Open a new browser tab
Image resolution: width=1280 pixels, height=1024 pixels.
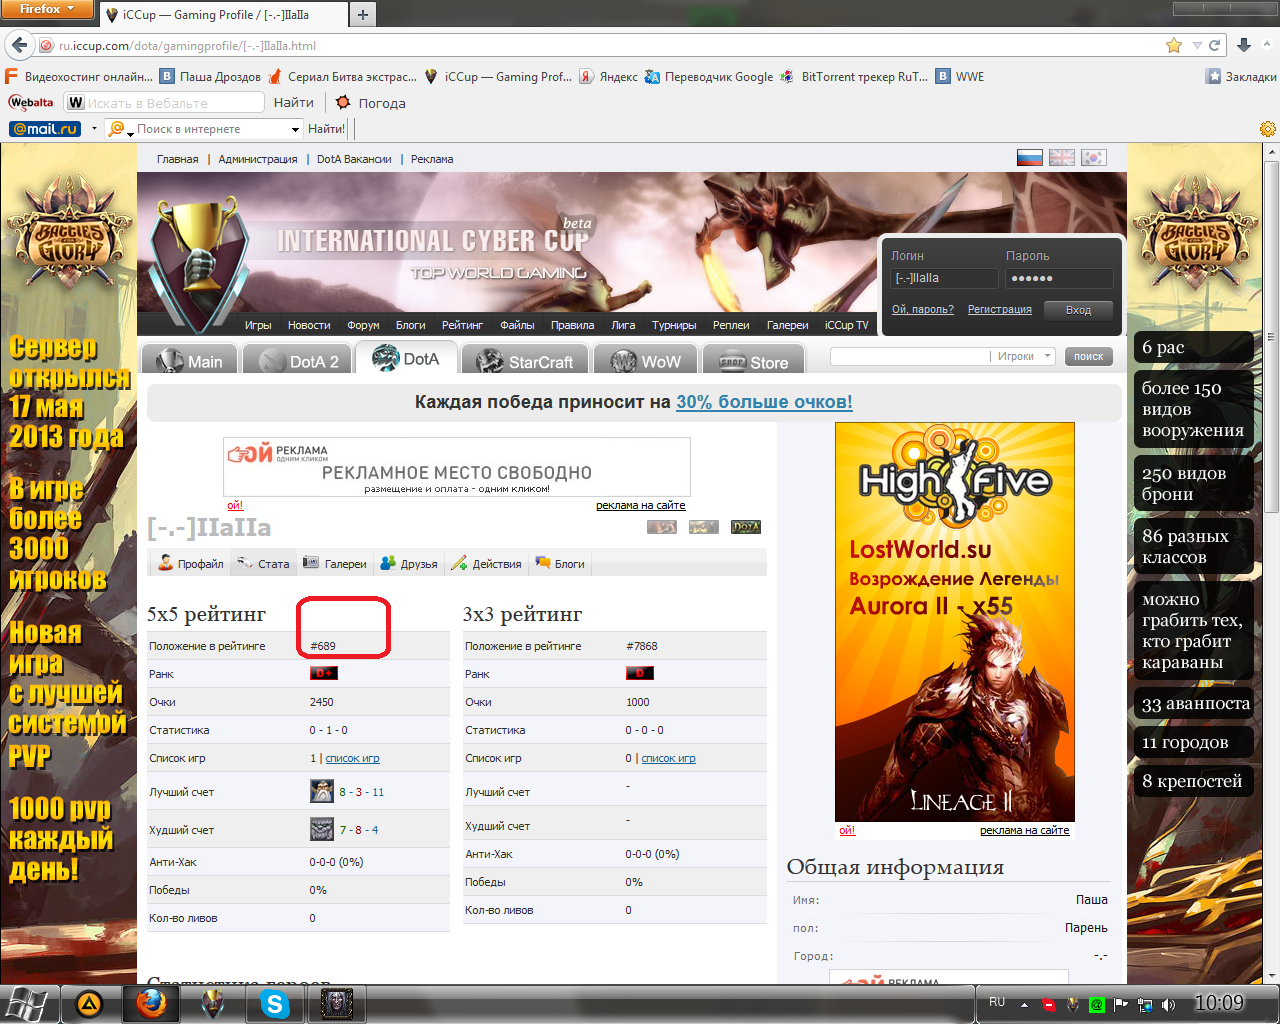[362, 14]
